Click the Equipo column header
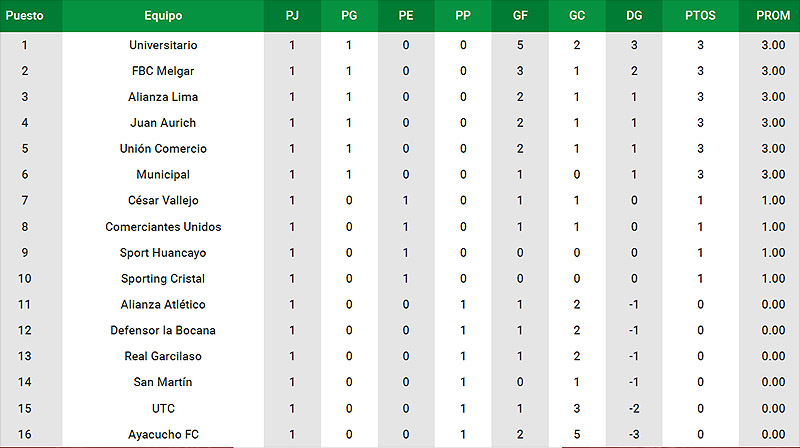The image size is (800, 448). point(163,16)
